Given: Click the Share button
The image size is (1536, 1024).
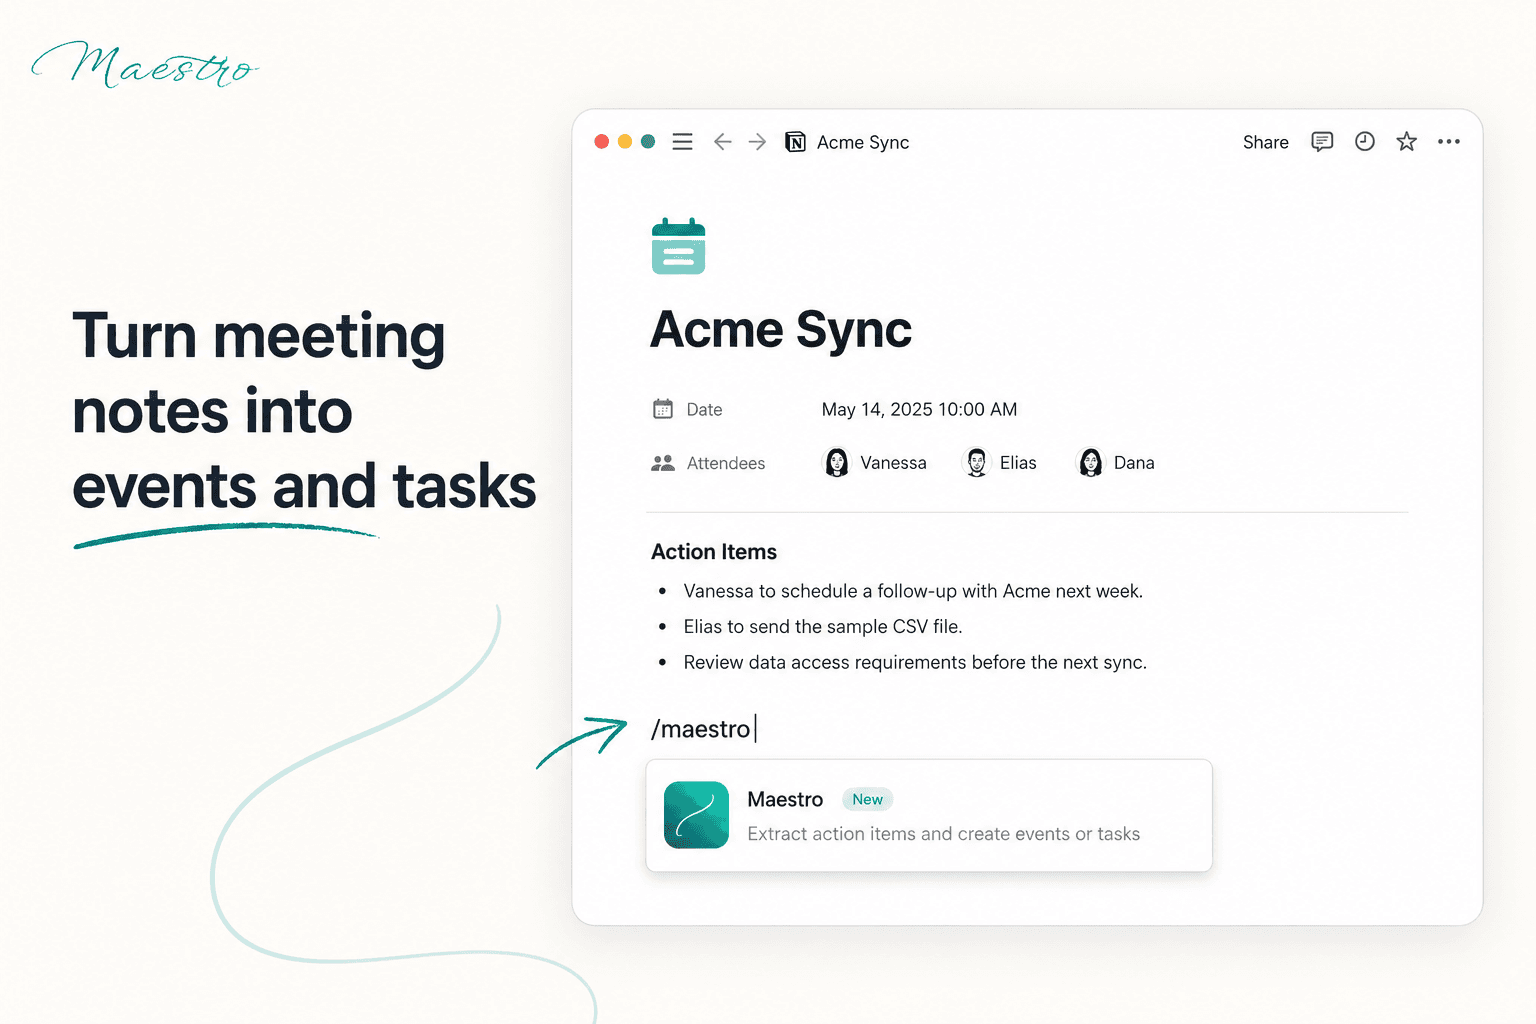Looking at the screenshot, I should pyautogui.click(x=1265, y=142).
